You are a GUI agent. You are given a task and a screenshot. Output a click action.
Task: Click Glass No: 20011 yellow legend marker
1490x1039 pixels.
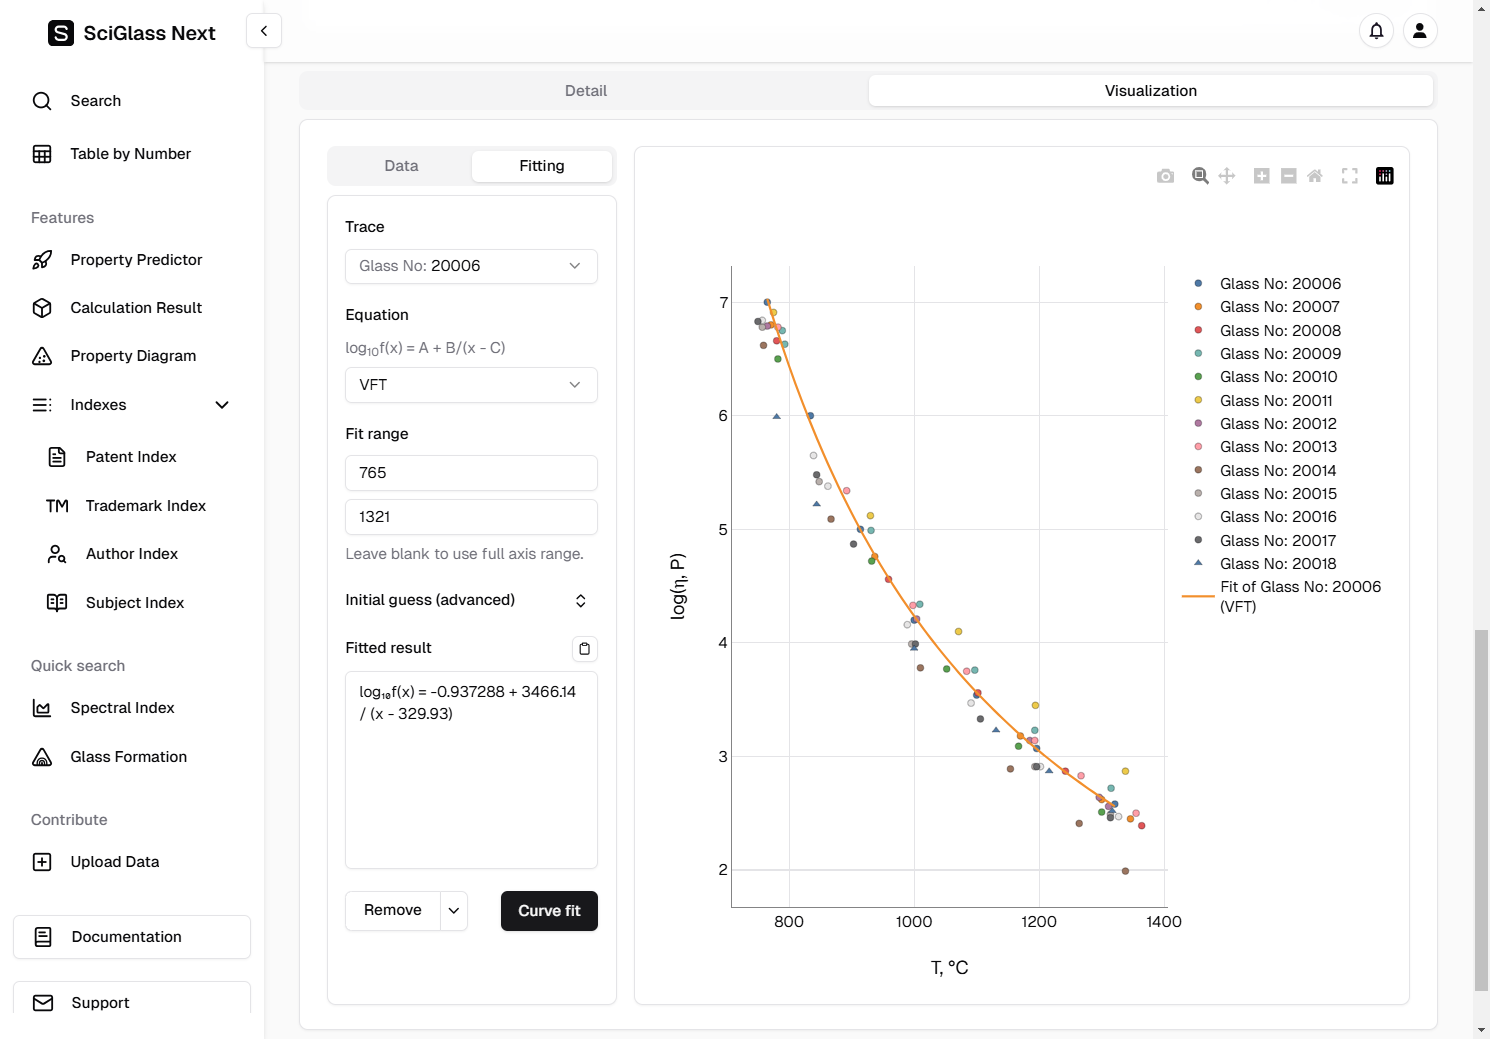1198,401
